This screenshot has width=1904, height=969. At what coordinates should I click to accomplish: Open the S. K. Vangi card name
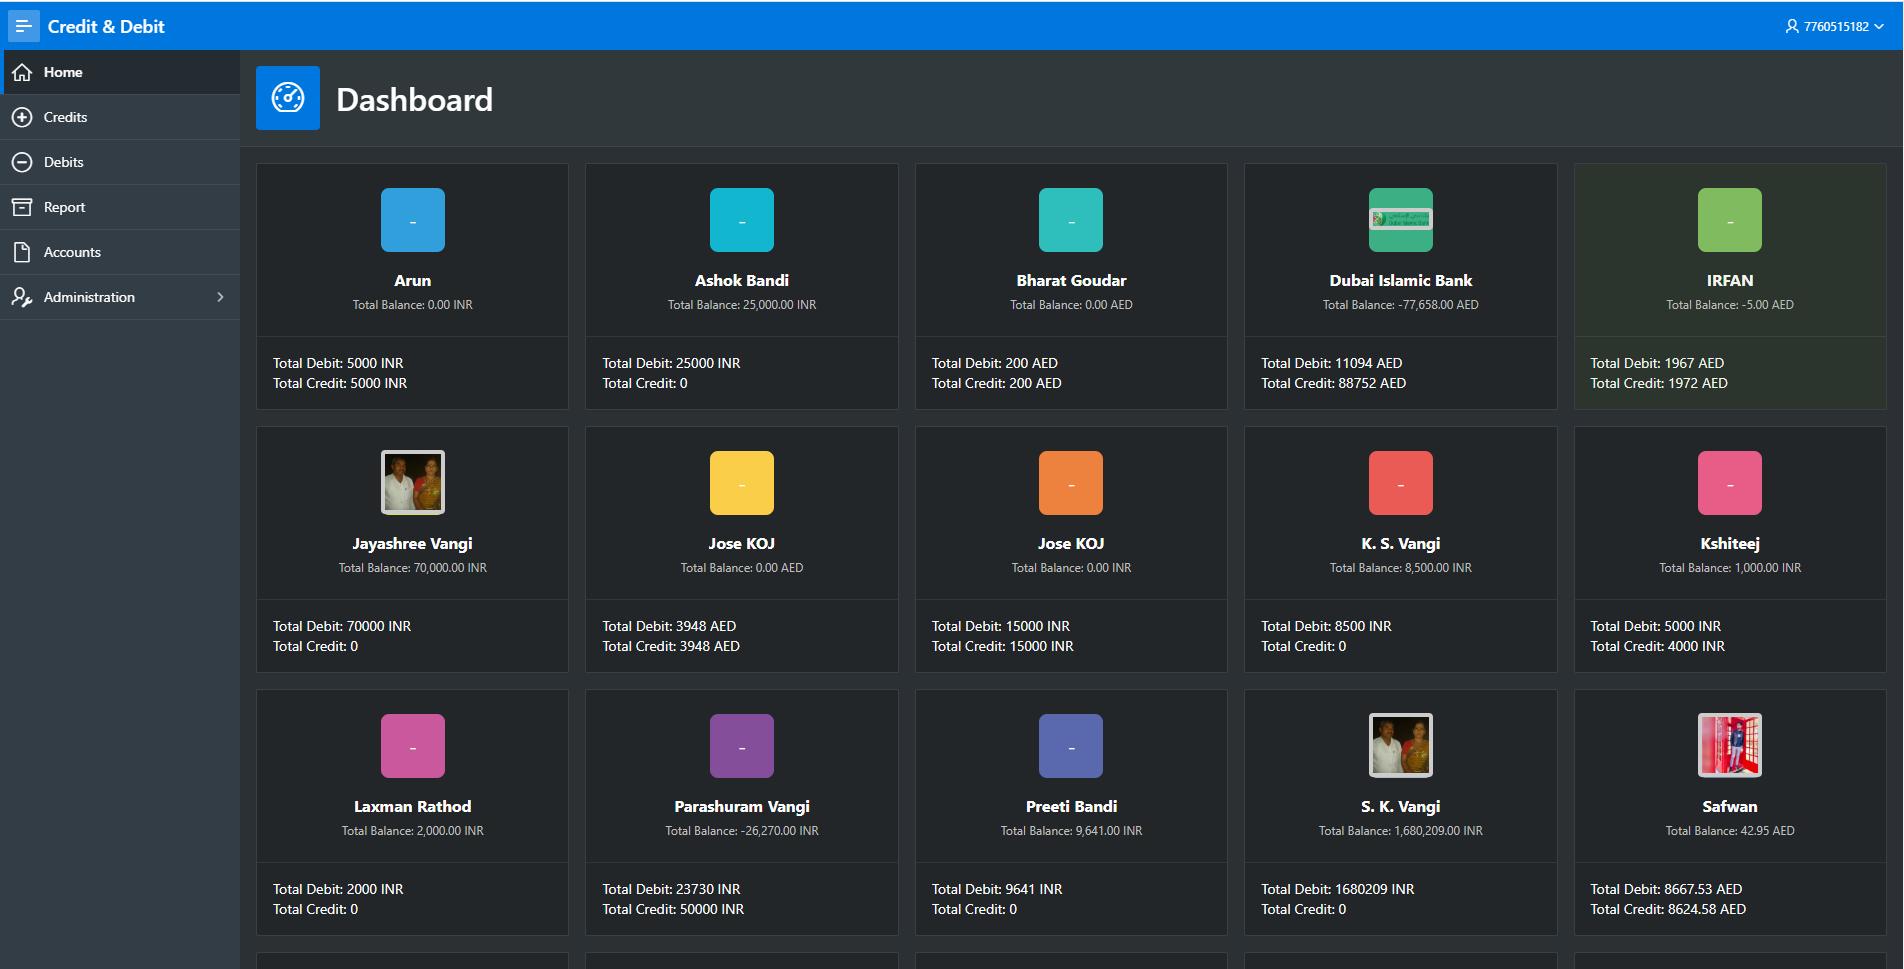pos(1401,806)
